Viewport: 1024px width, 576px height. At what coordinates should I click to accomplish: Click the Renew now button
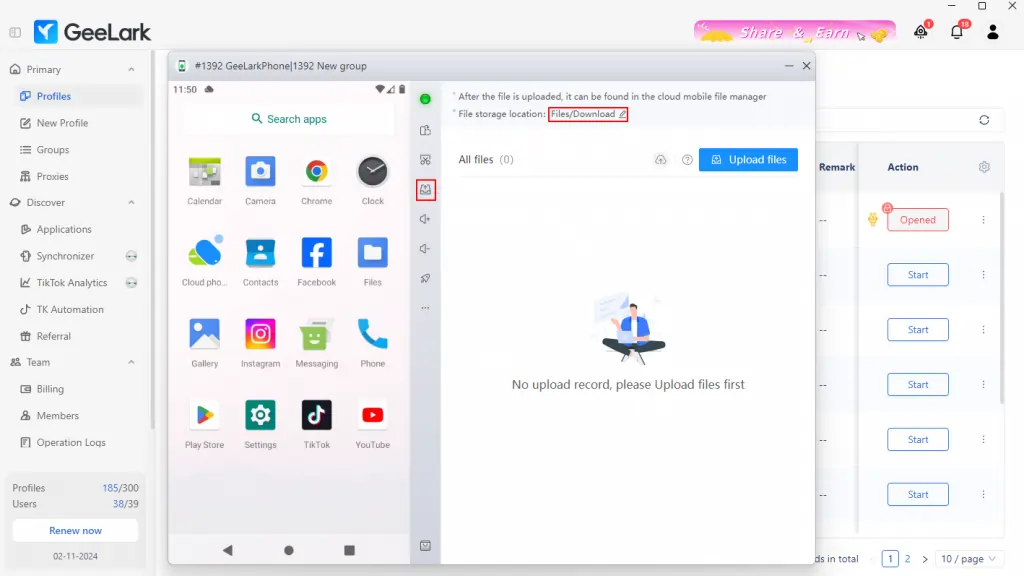[x=74, y=530]
